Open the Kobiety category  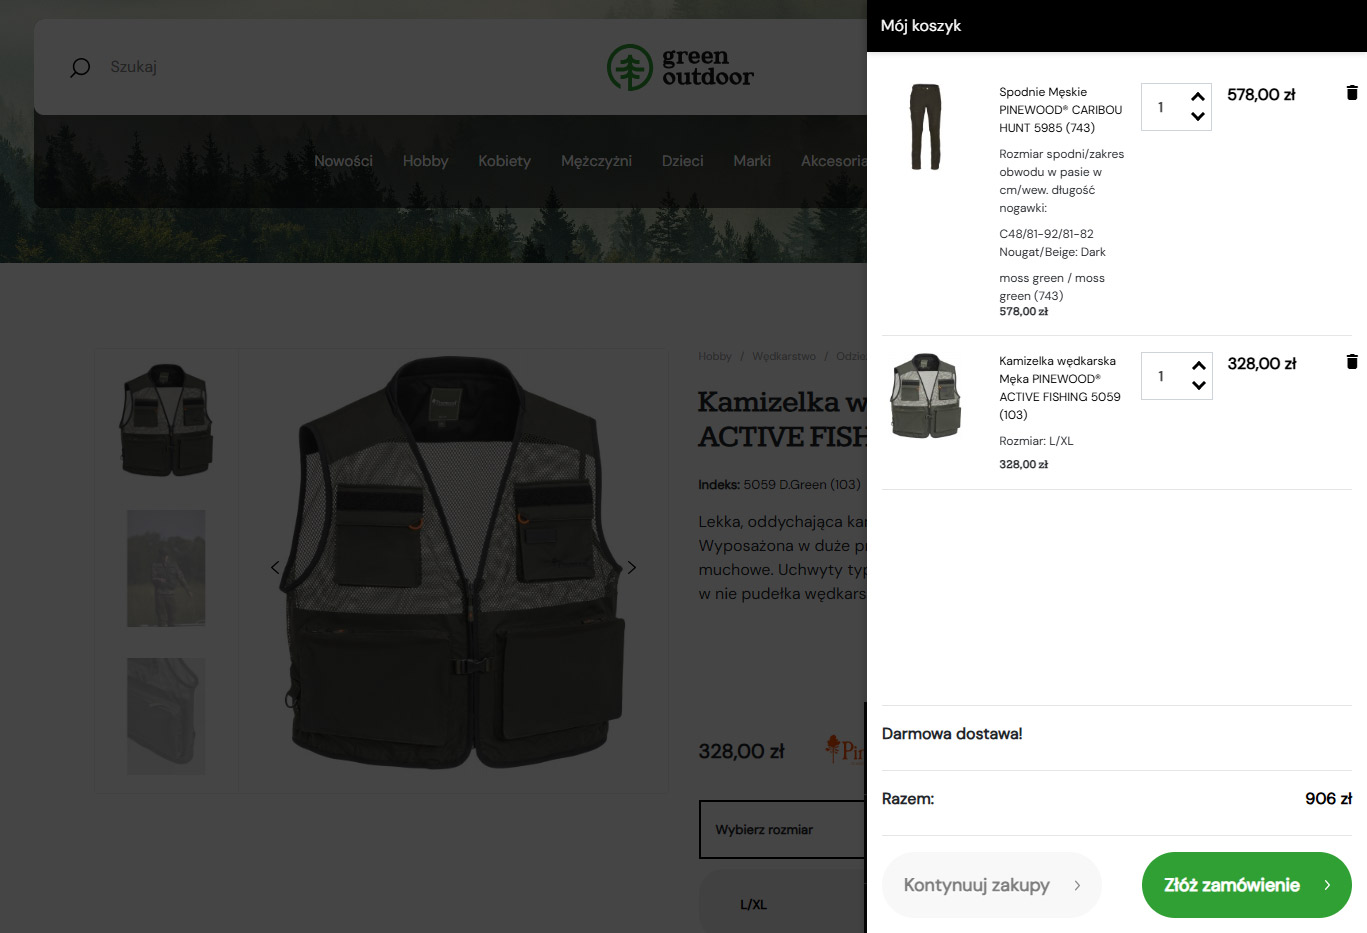[504, 161]
